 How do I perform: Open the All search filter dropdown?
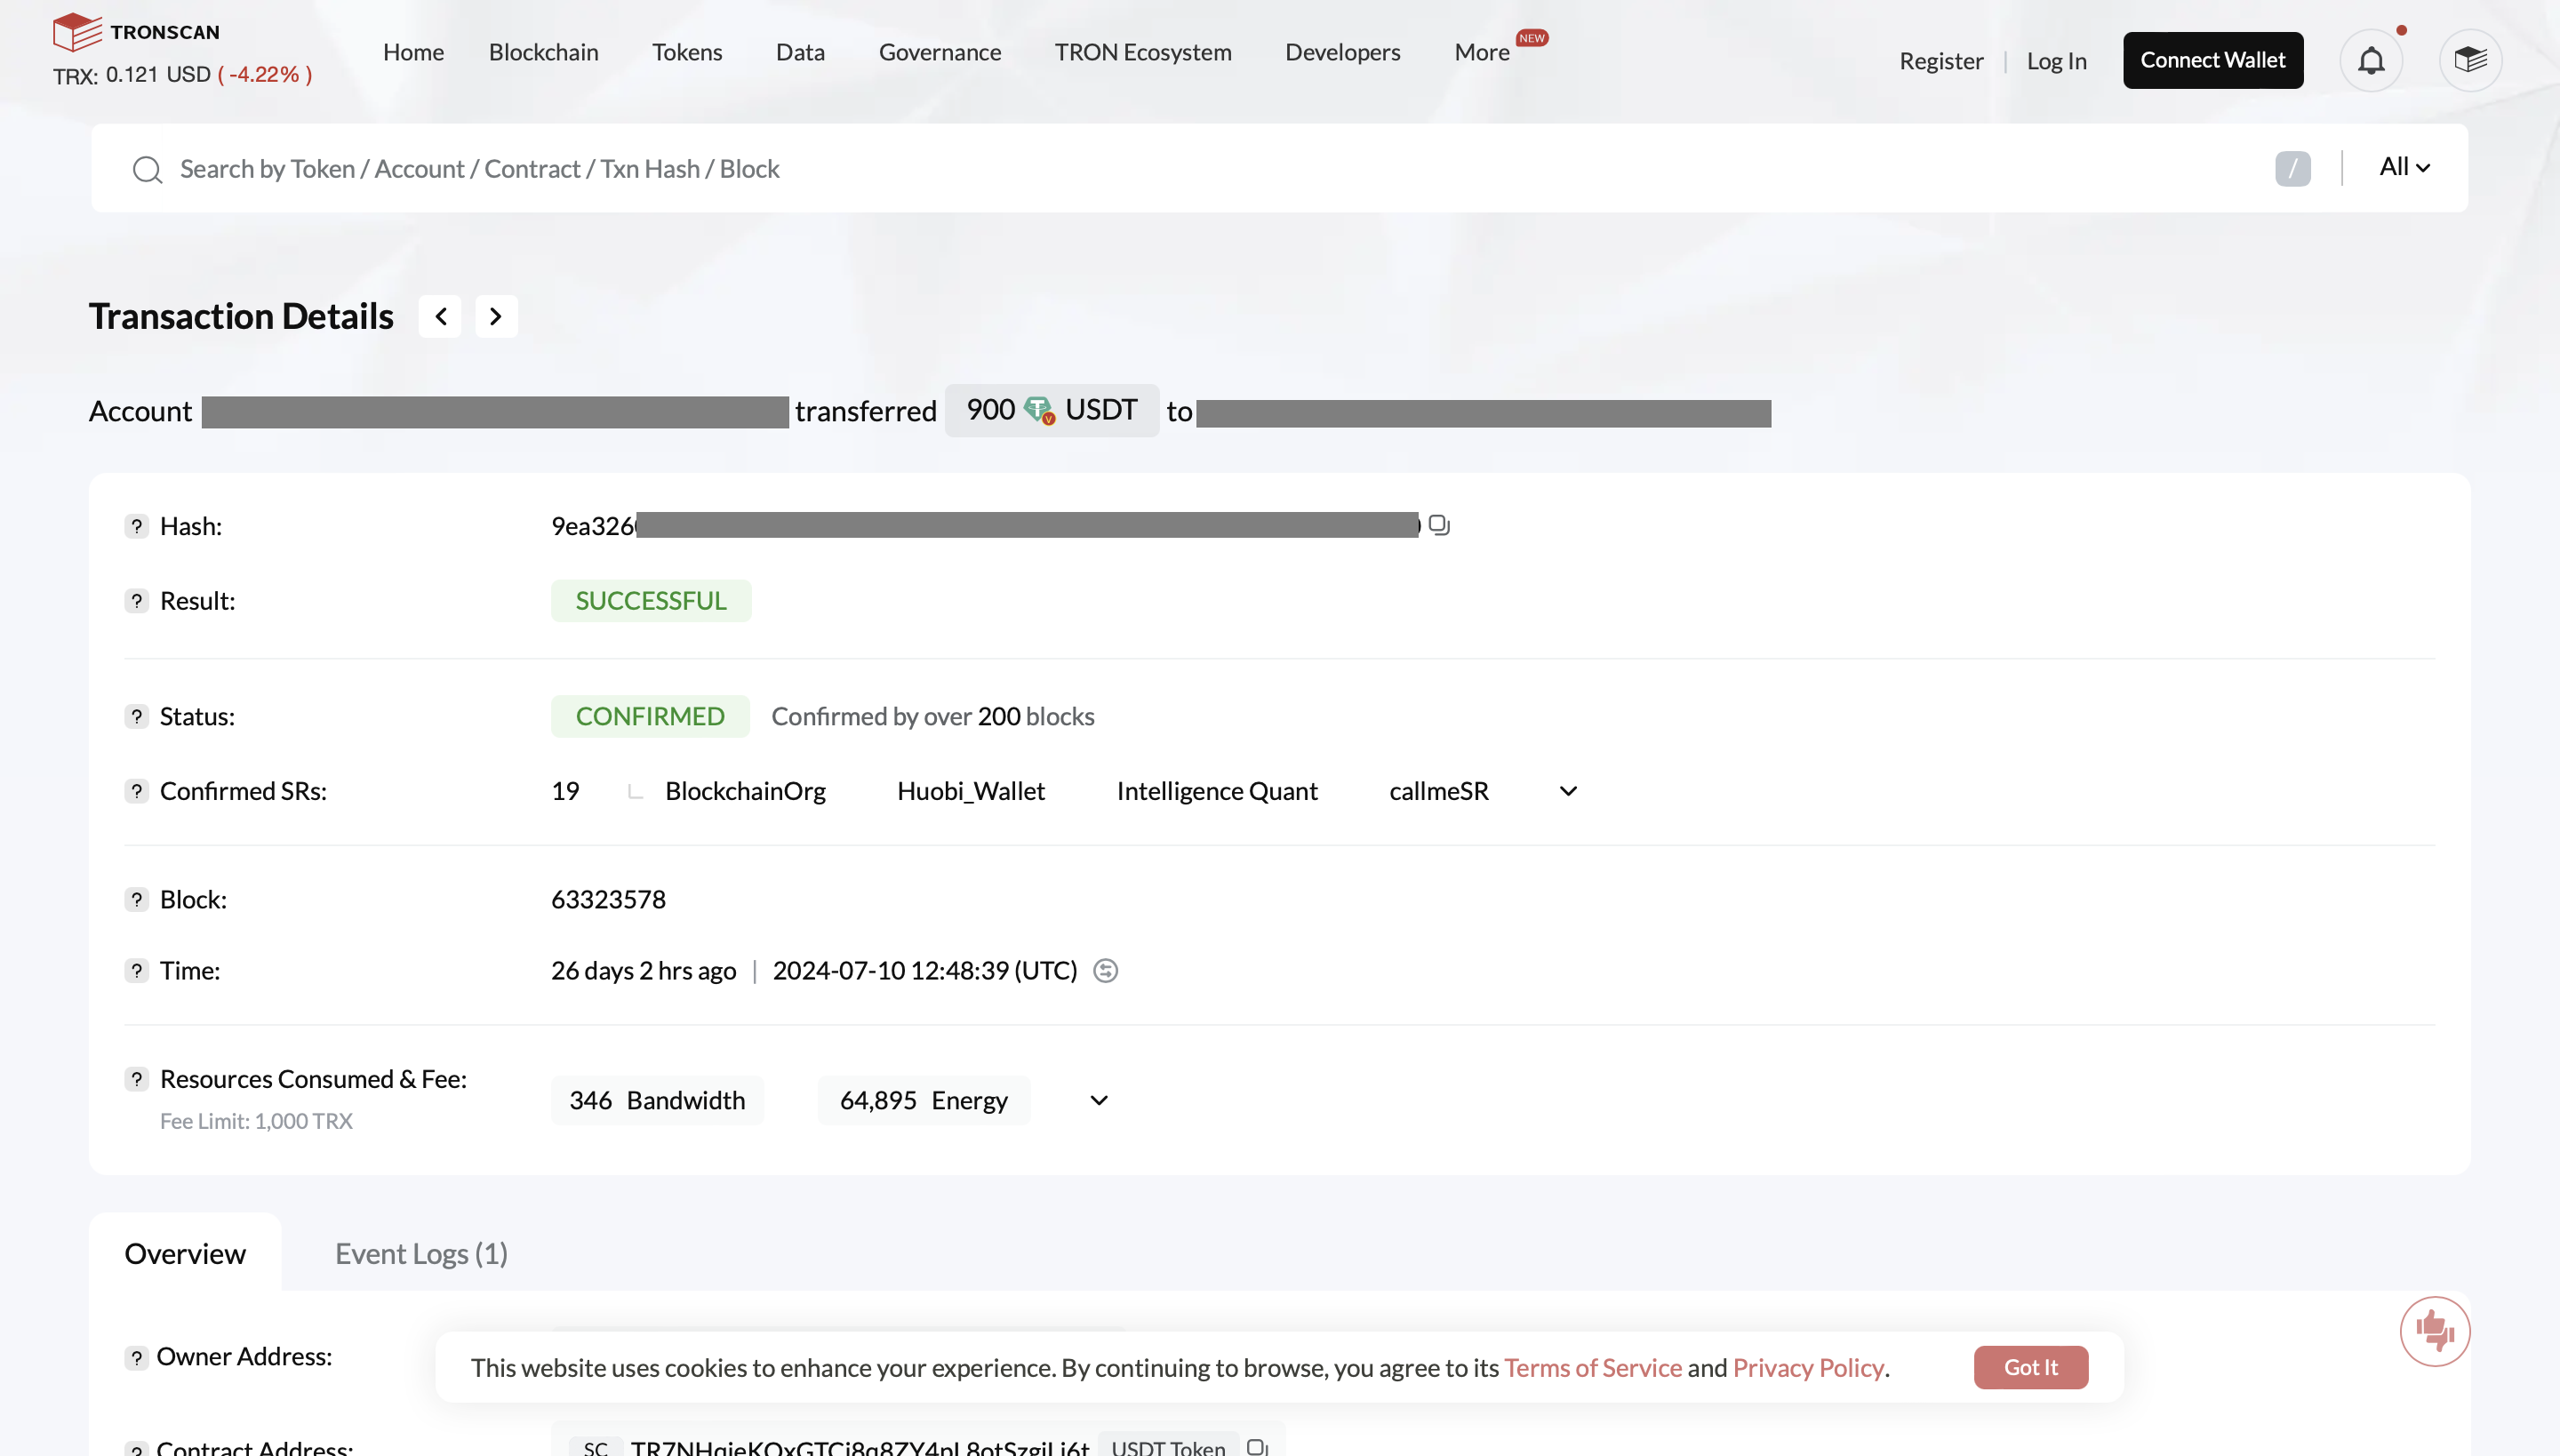click(2404, 167)
